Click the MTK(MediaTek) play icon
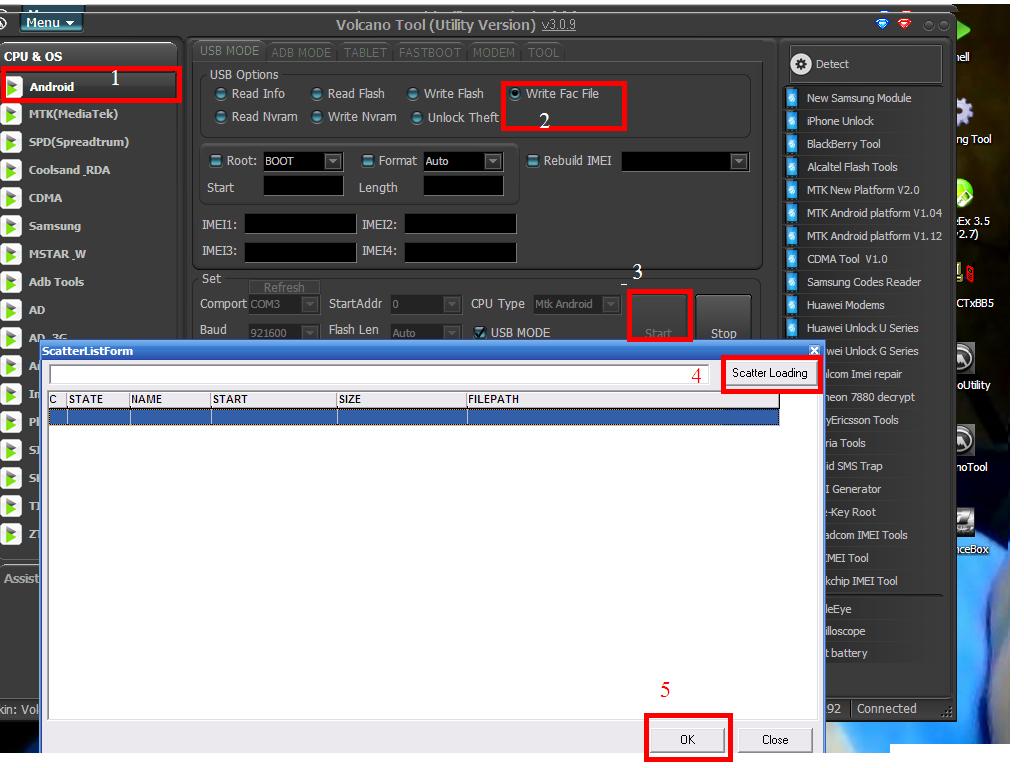 (x=11, y=114)
